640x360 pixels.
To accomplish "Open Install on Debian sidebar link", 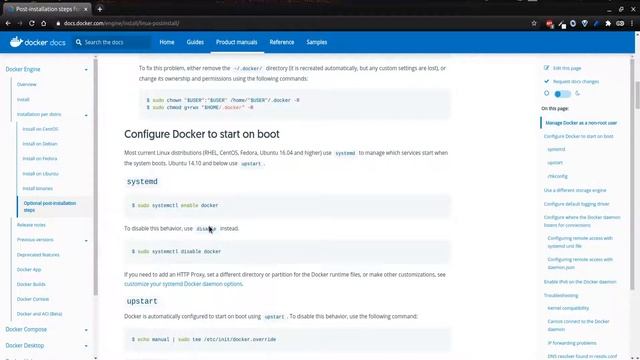I will point(40,144).
